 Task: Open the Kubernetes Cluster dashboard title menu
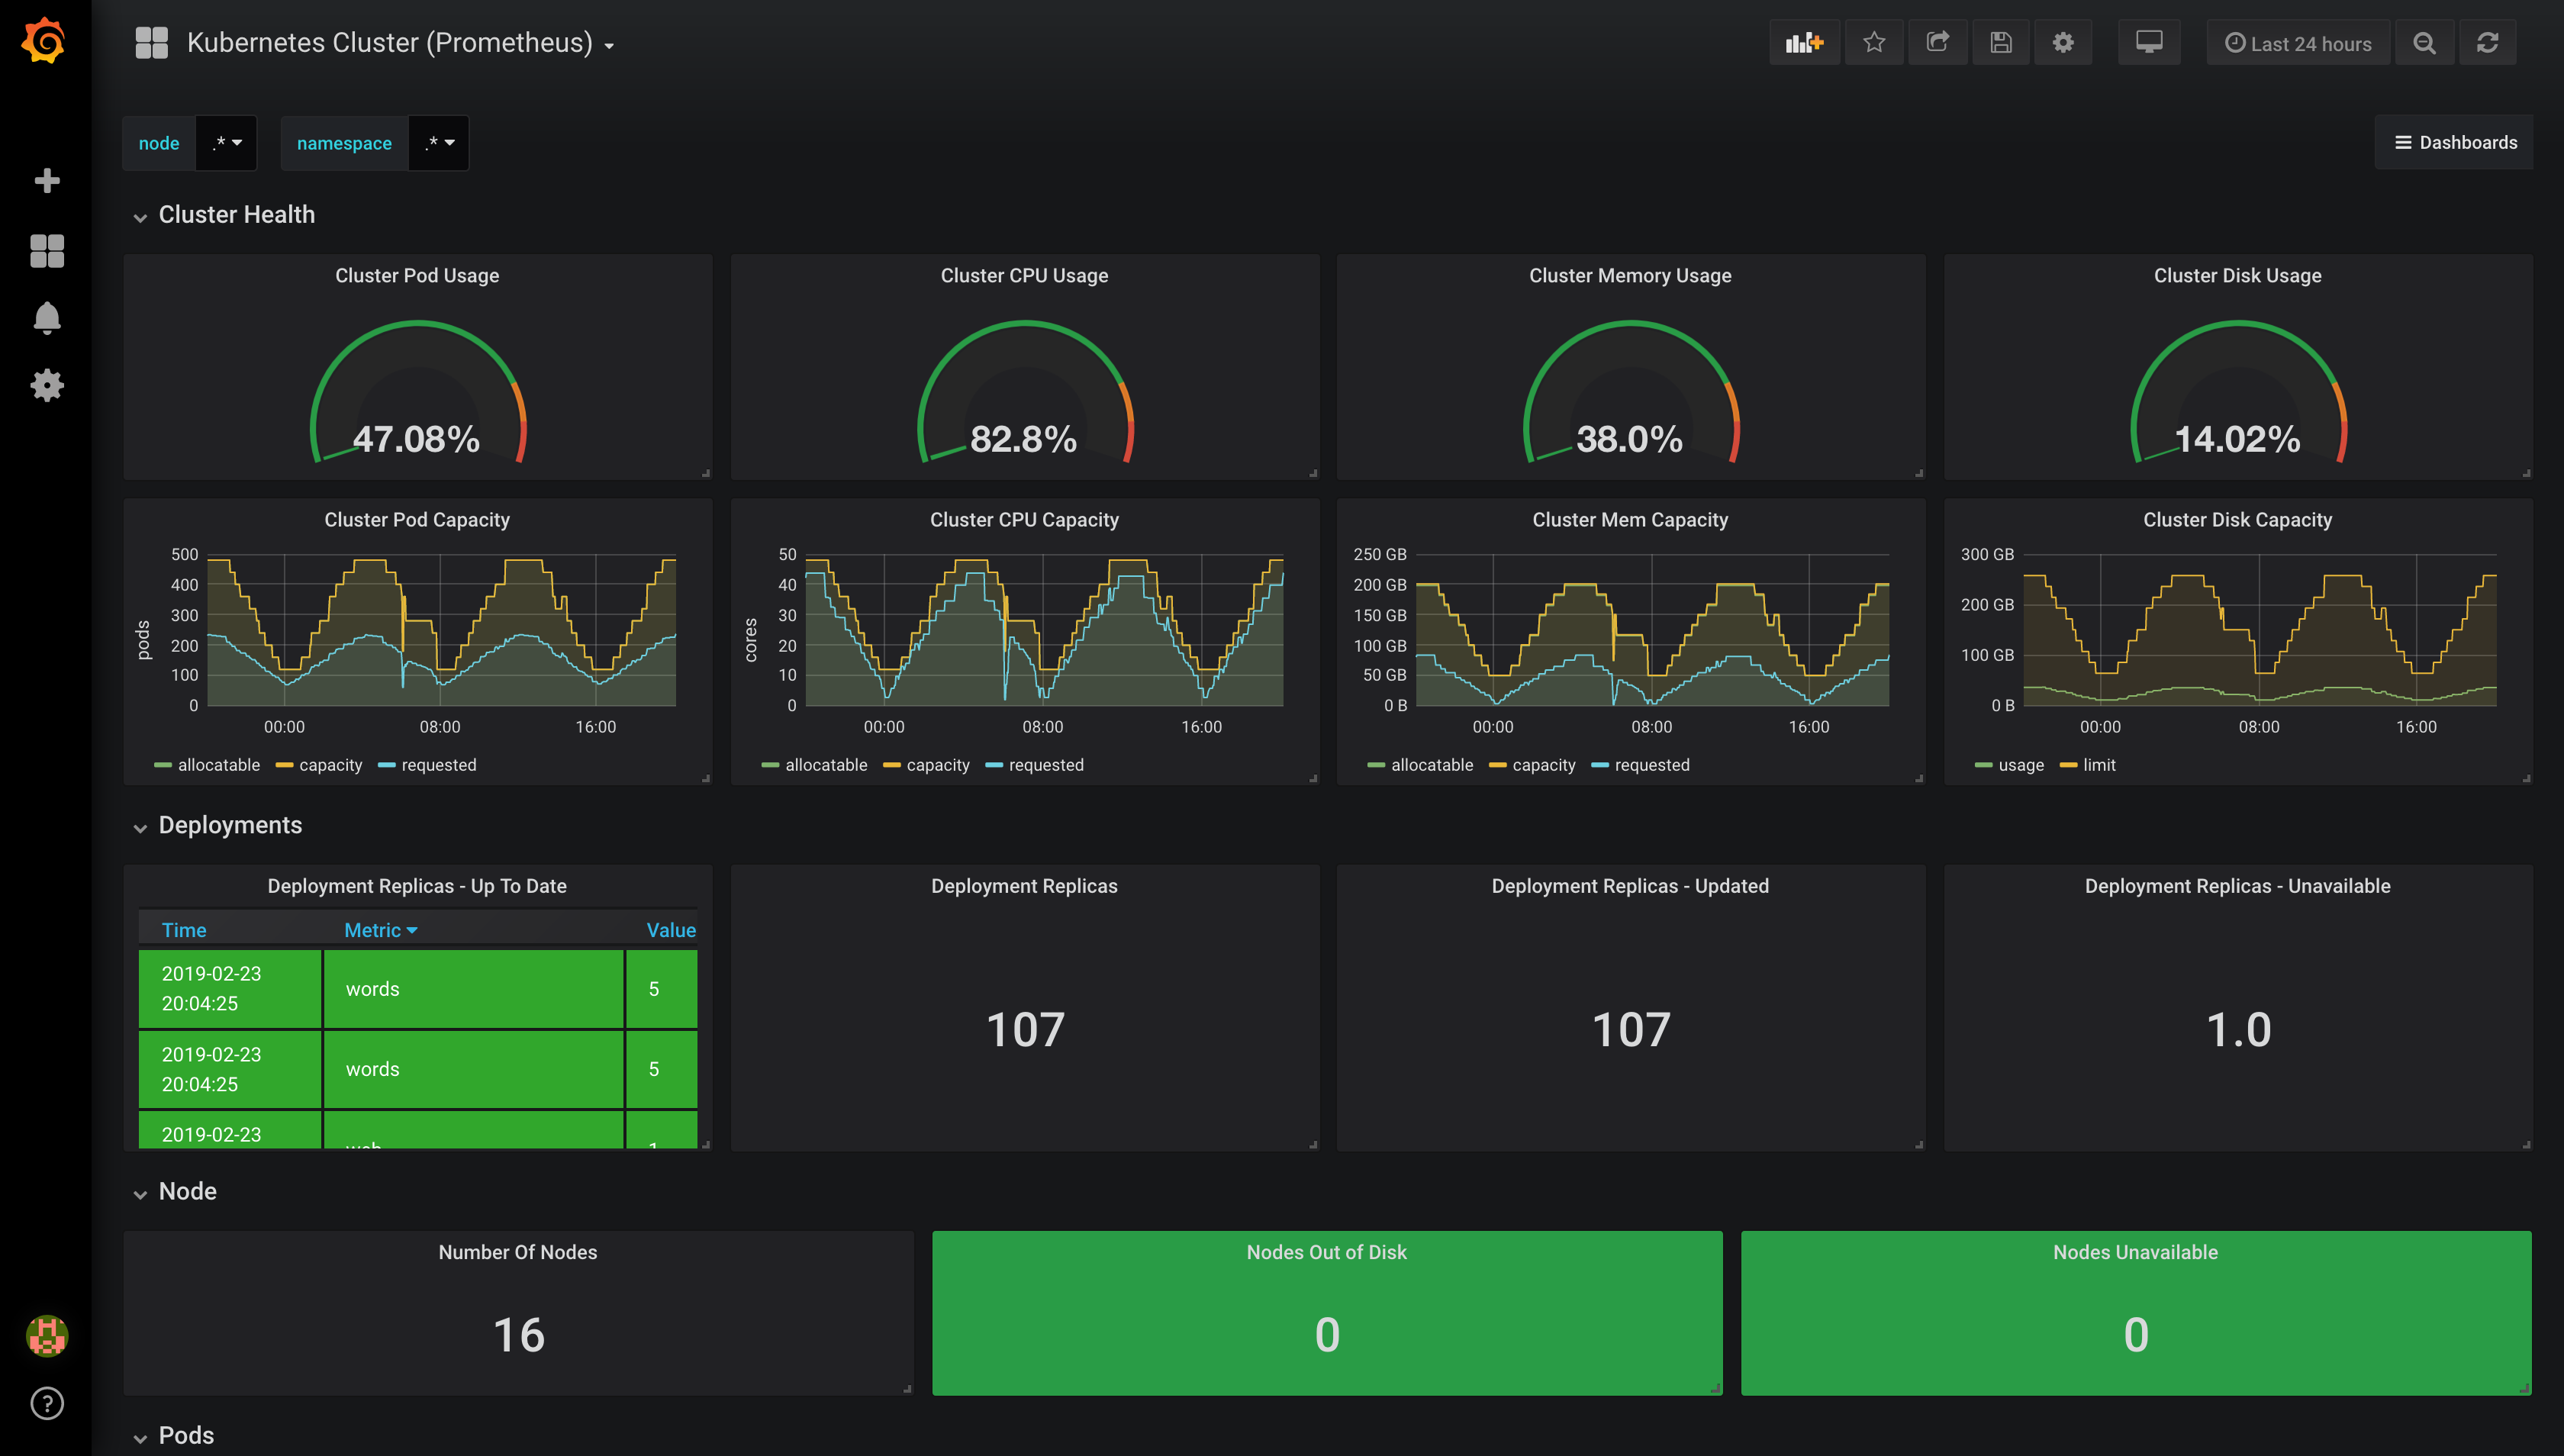click(400, 43)
